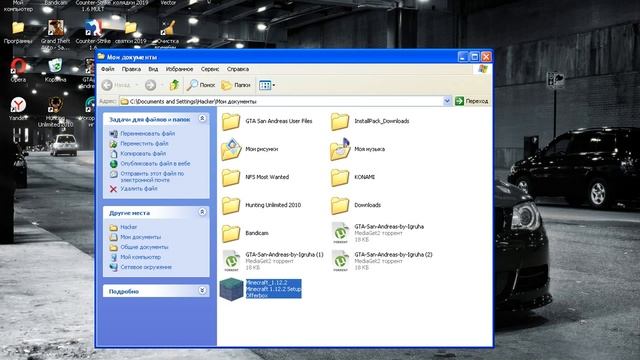Click Переименовать файл link
The image size is (640, 360).
pyautogui.click(x=147, y=133)
